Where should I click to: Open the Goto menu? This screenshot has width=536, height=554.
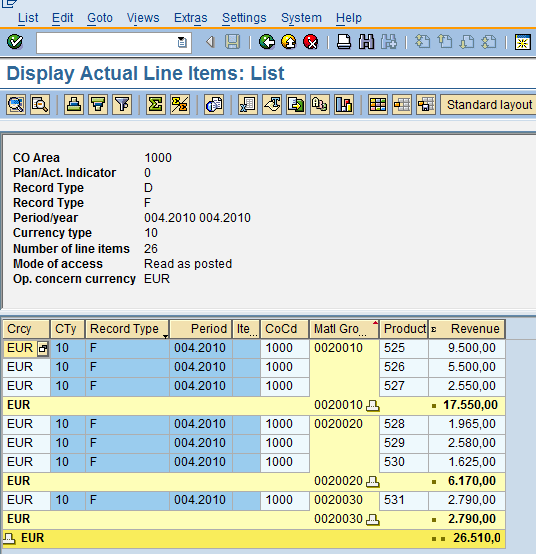point(100,18)
